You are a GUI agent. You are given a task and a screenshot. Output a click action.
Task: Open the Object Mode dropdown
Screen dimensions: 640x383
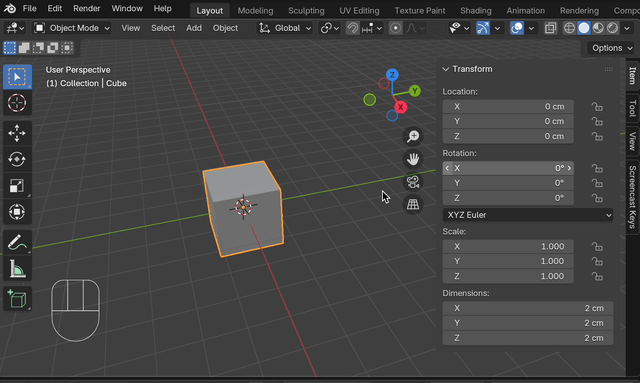point(72,28)
